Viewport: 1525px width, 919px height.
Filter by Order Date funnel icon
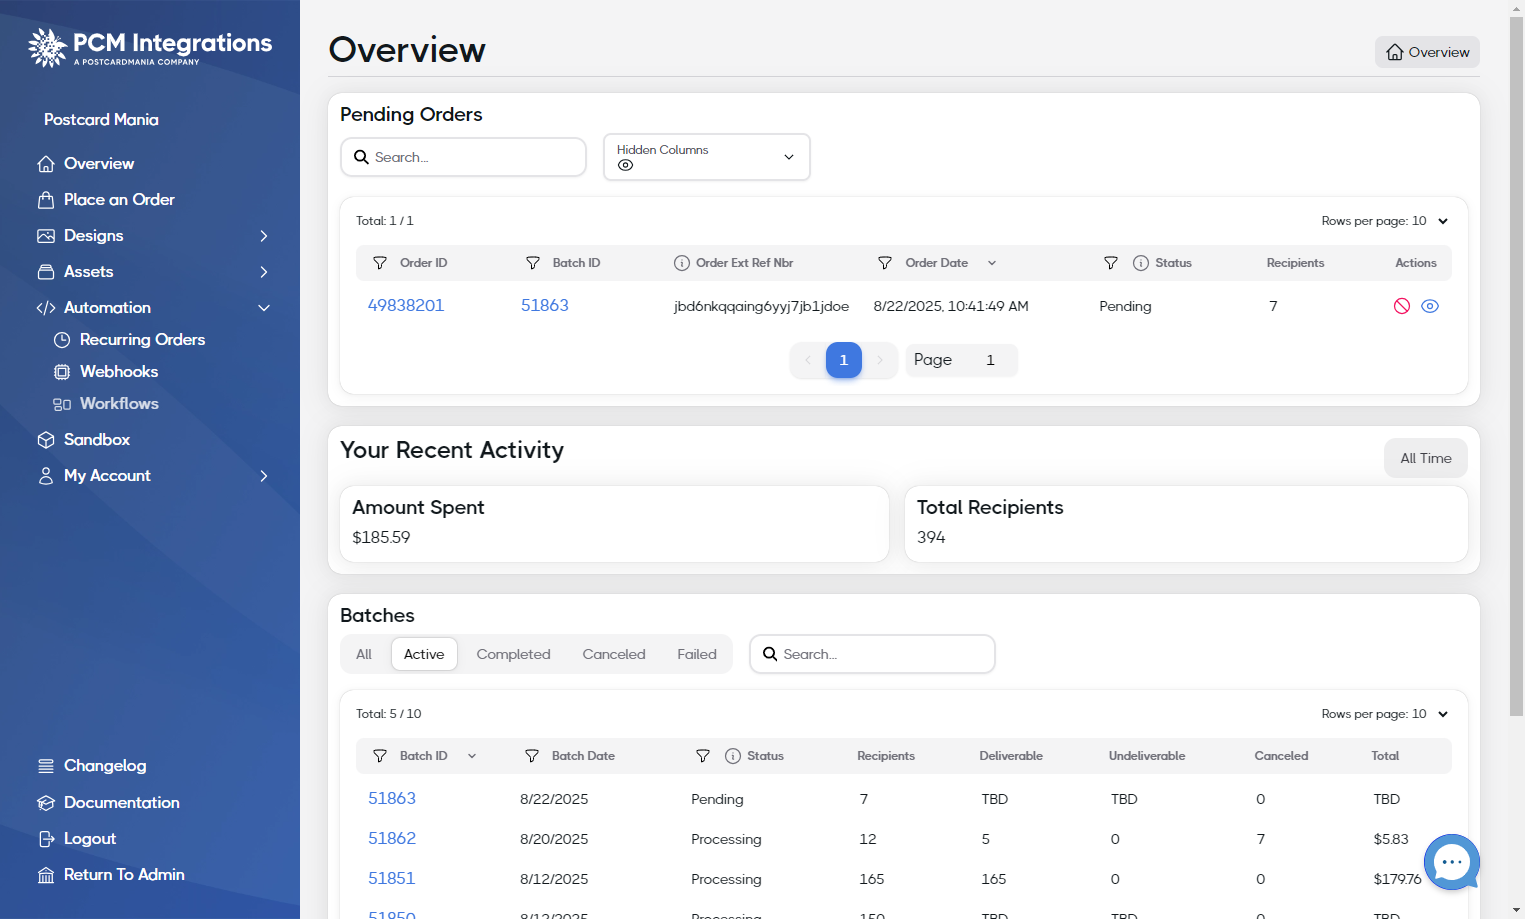tap(885, 263)
